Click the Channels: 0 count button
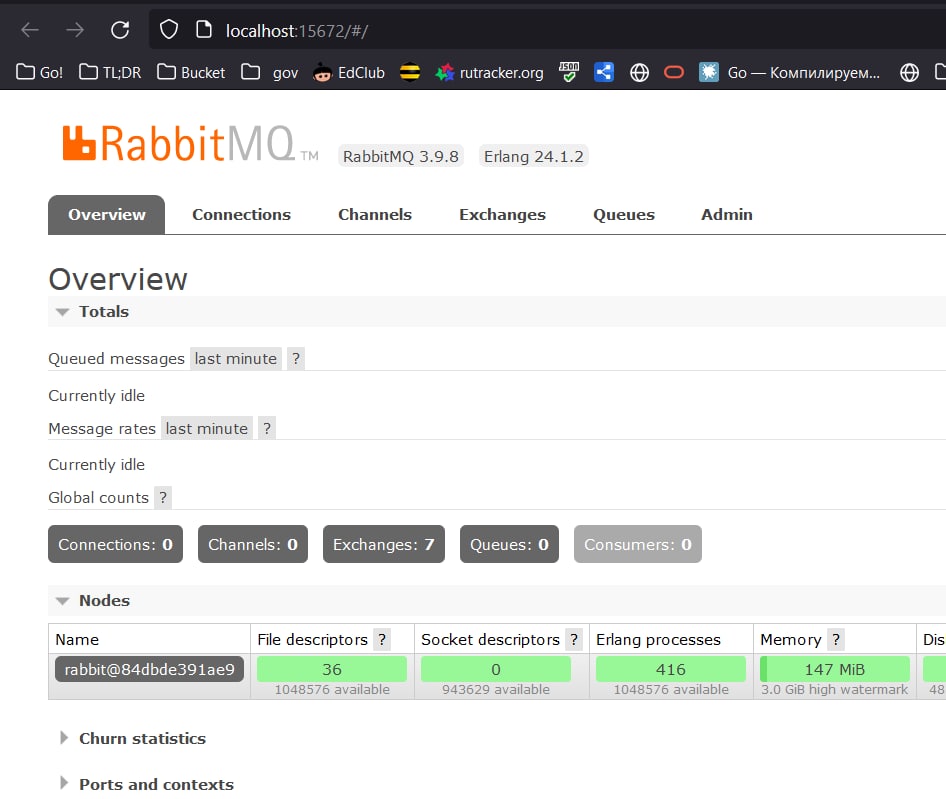Screen dimensions: 946x799 point(253,544)
